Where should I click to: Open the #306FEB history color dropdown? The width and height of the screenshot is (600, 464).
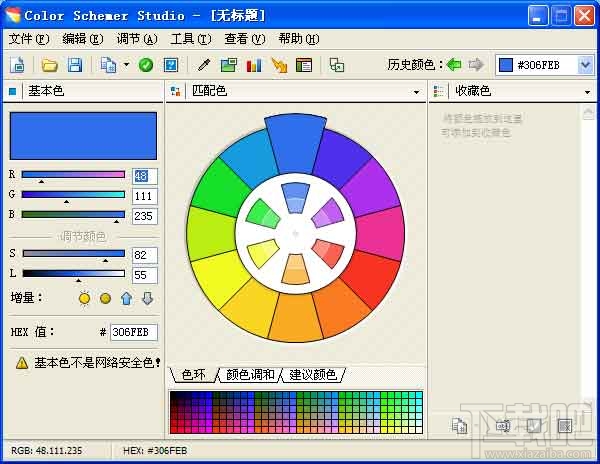tap(585, 65)
